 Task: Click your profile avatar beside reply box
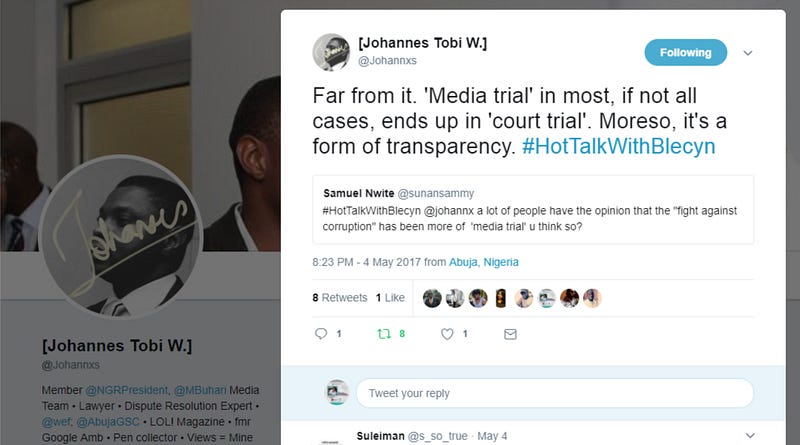click(x=337, y=392)
